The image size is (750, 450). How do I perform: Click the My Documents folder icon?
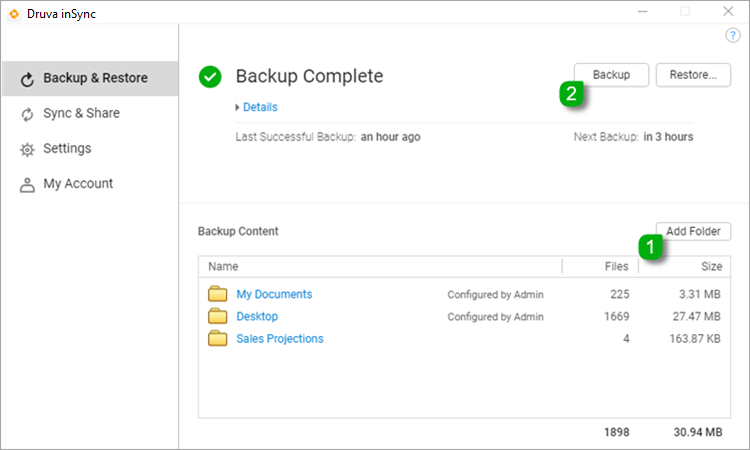click(x=218, y=294)
